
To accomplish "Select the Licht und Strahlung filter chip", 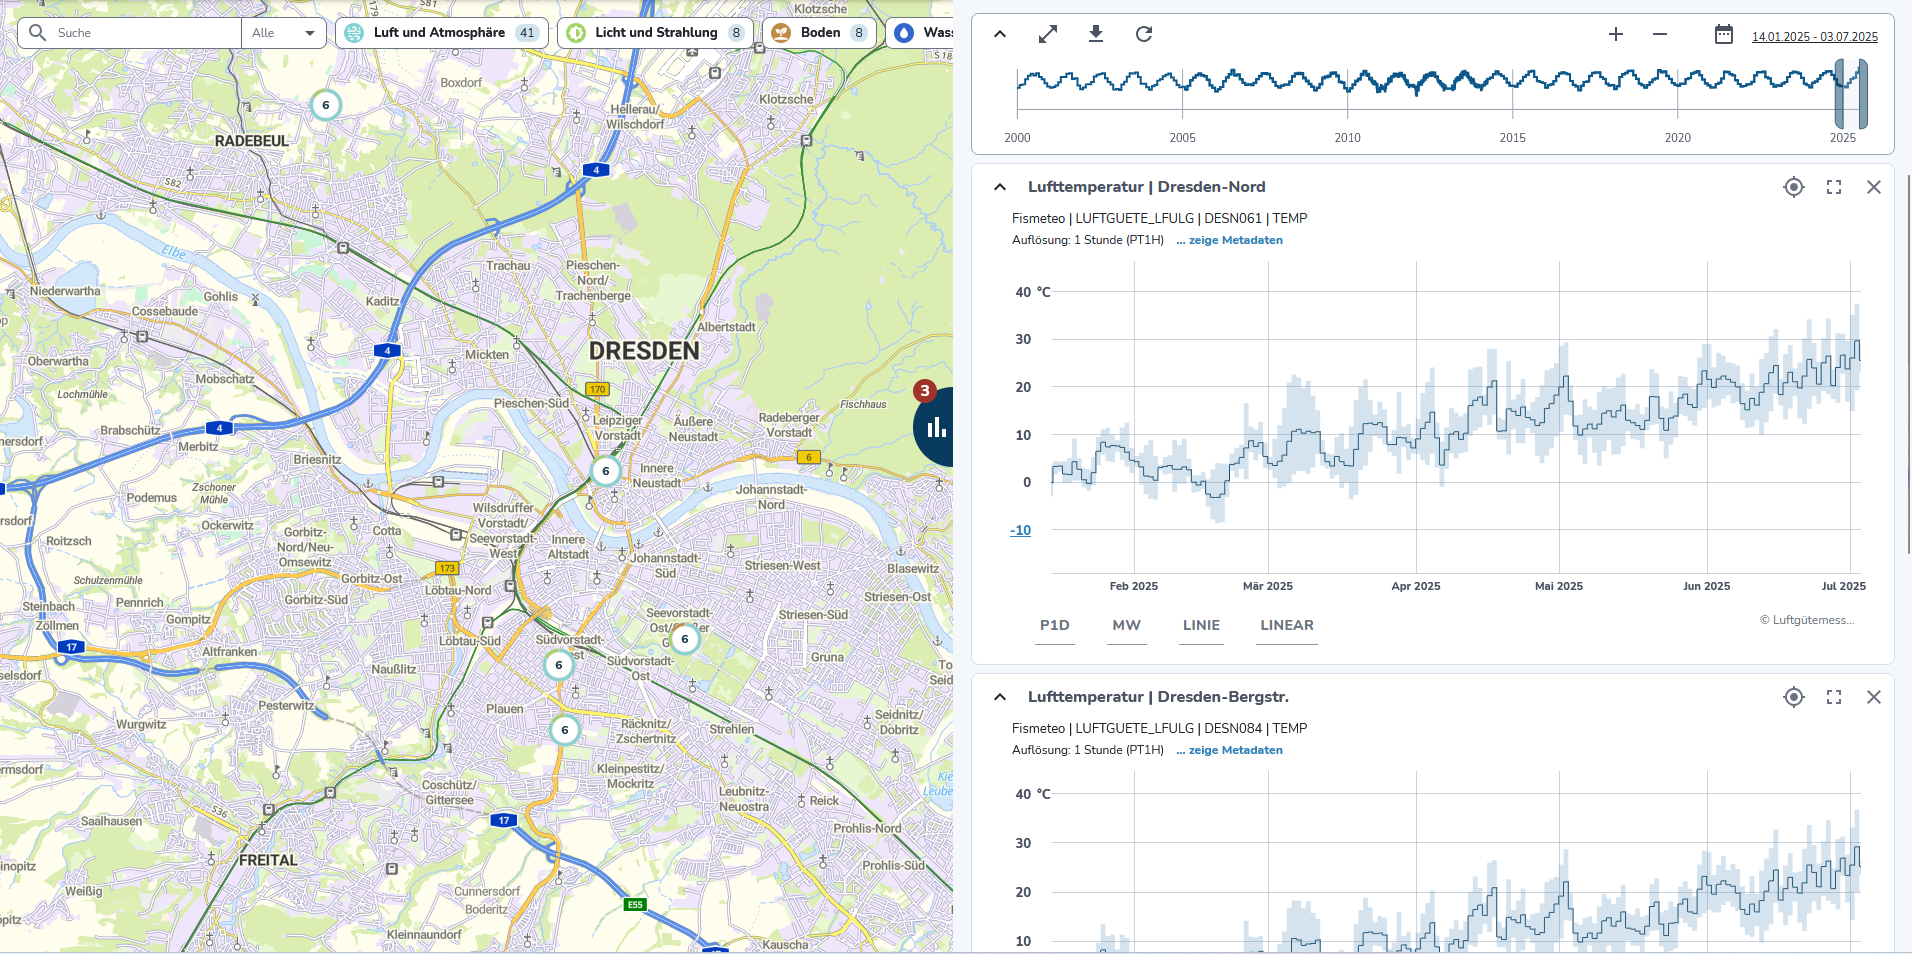I will (x=655, y=33).
